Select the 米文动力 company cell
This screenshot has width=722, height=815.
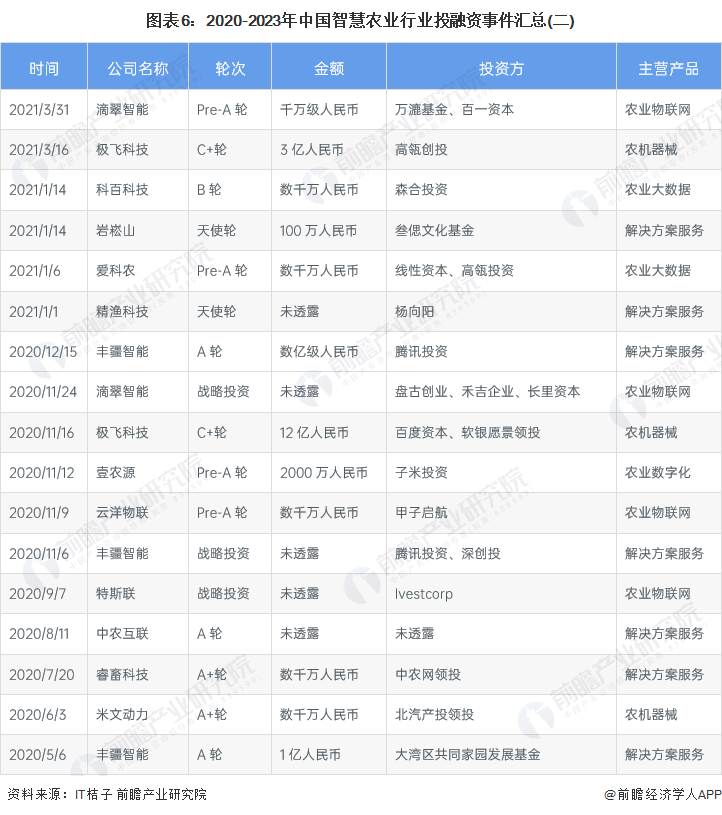(x=122, y=714)
